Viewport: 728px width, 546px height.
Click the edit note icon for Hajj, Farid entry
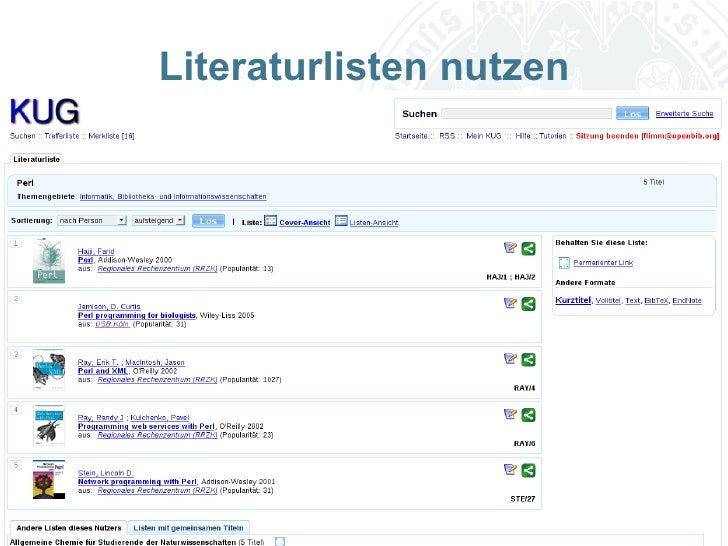(x=510, y=248)
